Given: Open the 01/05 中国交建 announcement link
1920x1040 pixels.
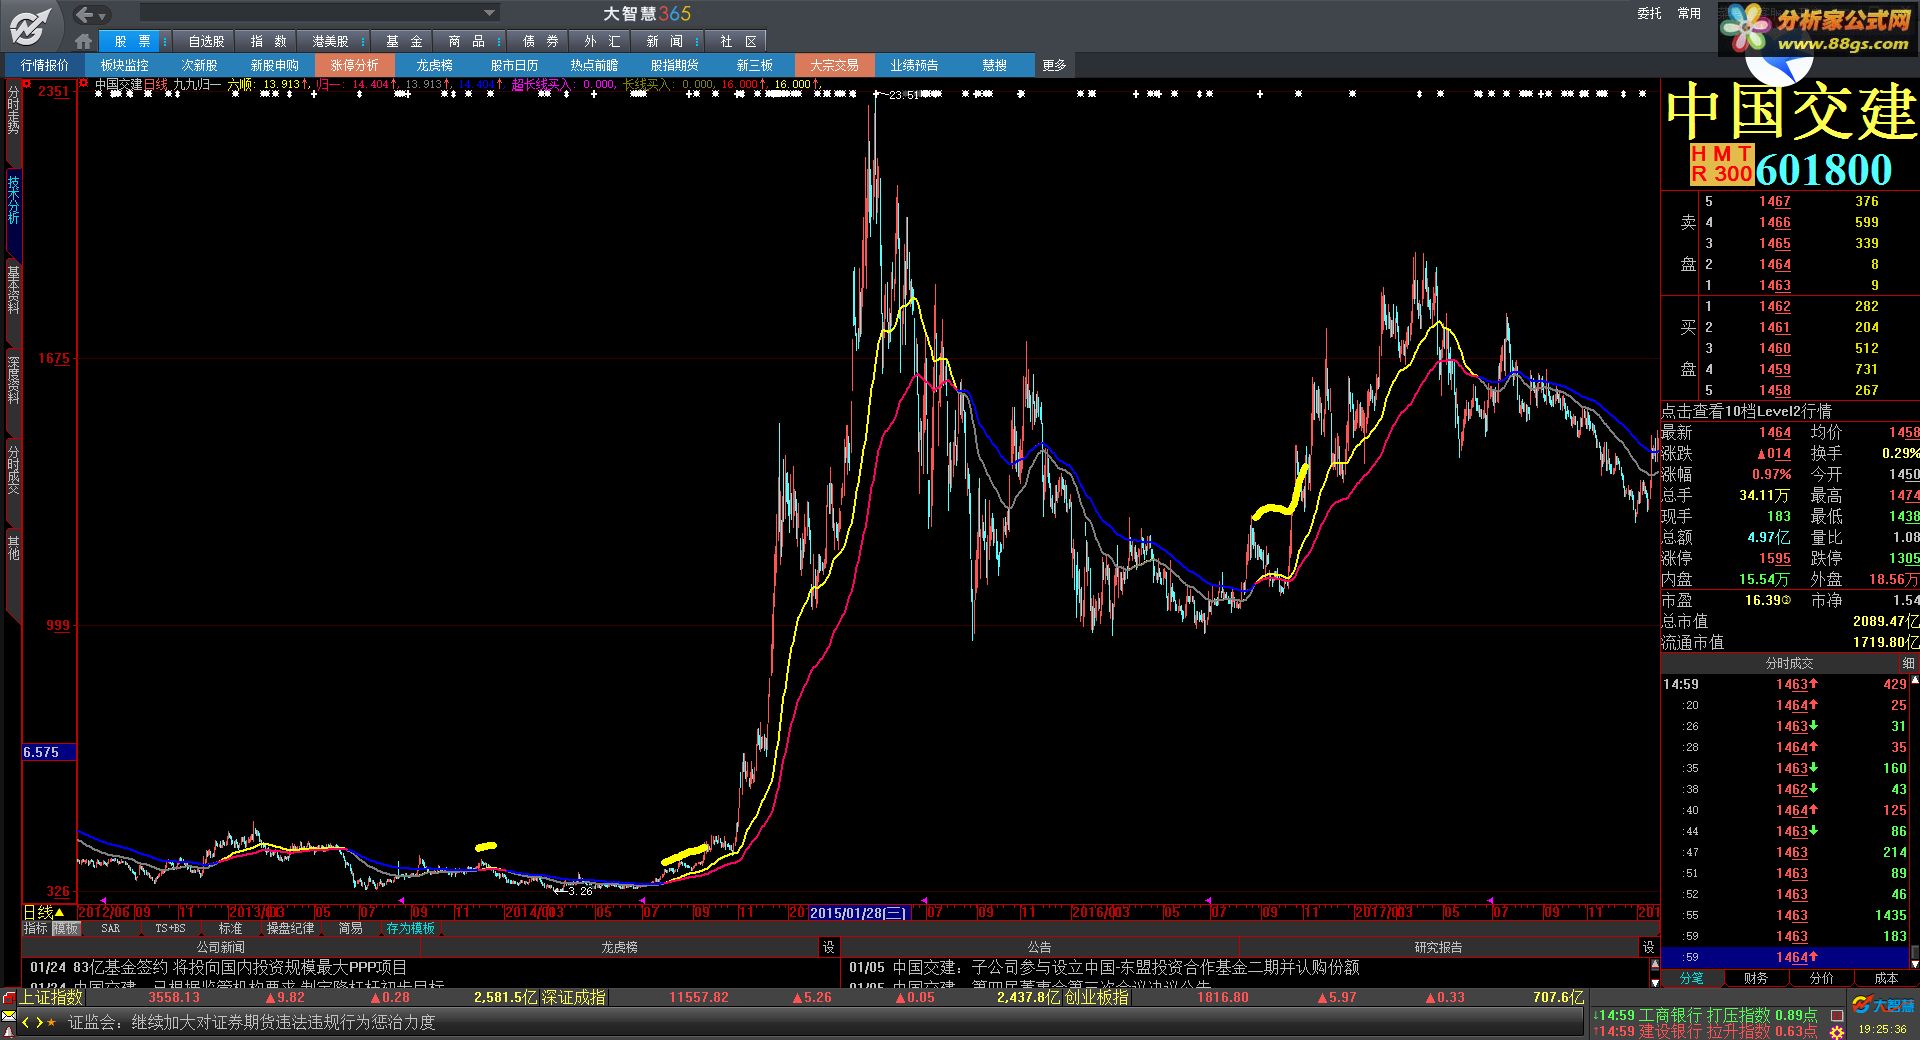Looking at the screenshot, I should tap(1104, 967).
